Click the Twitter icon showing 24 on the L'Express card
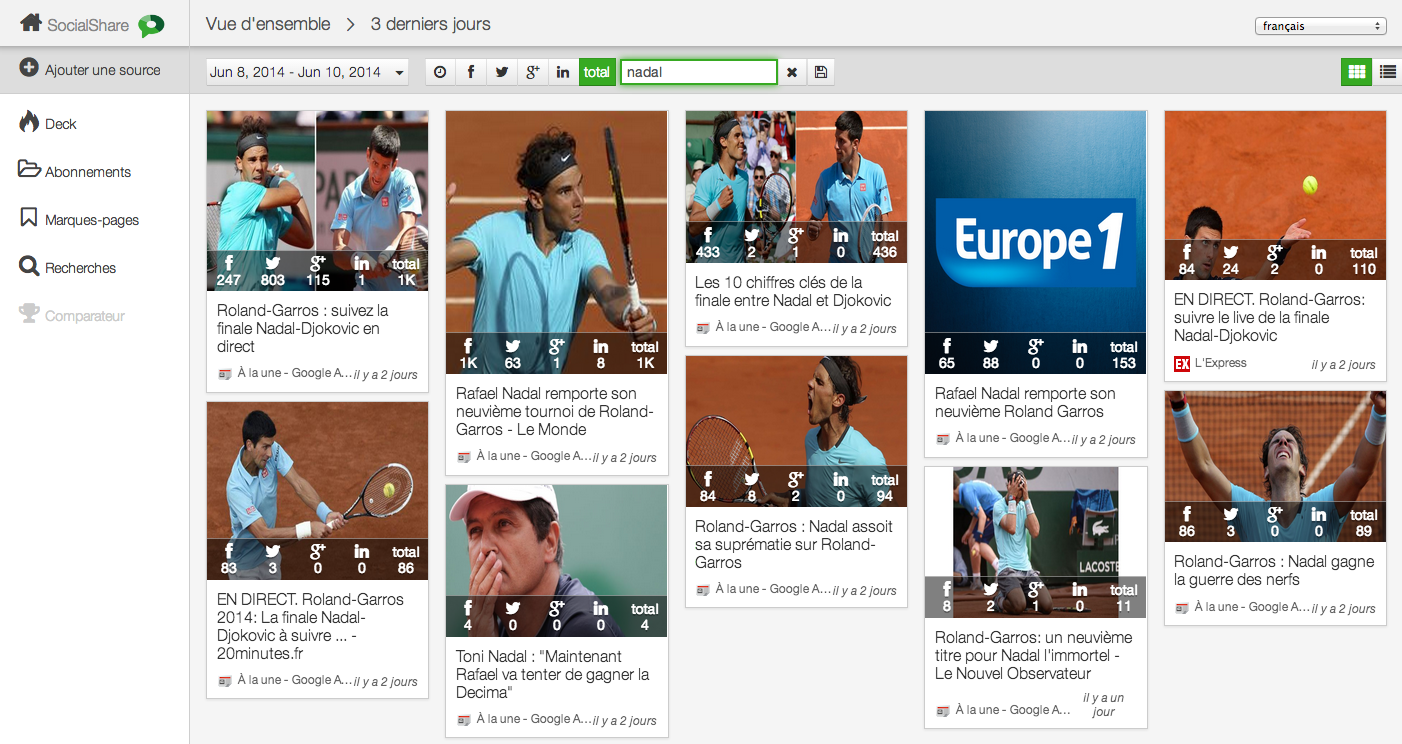This screenshot has width=1402, height=744. [1230, 252]
